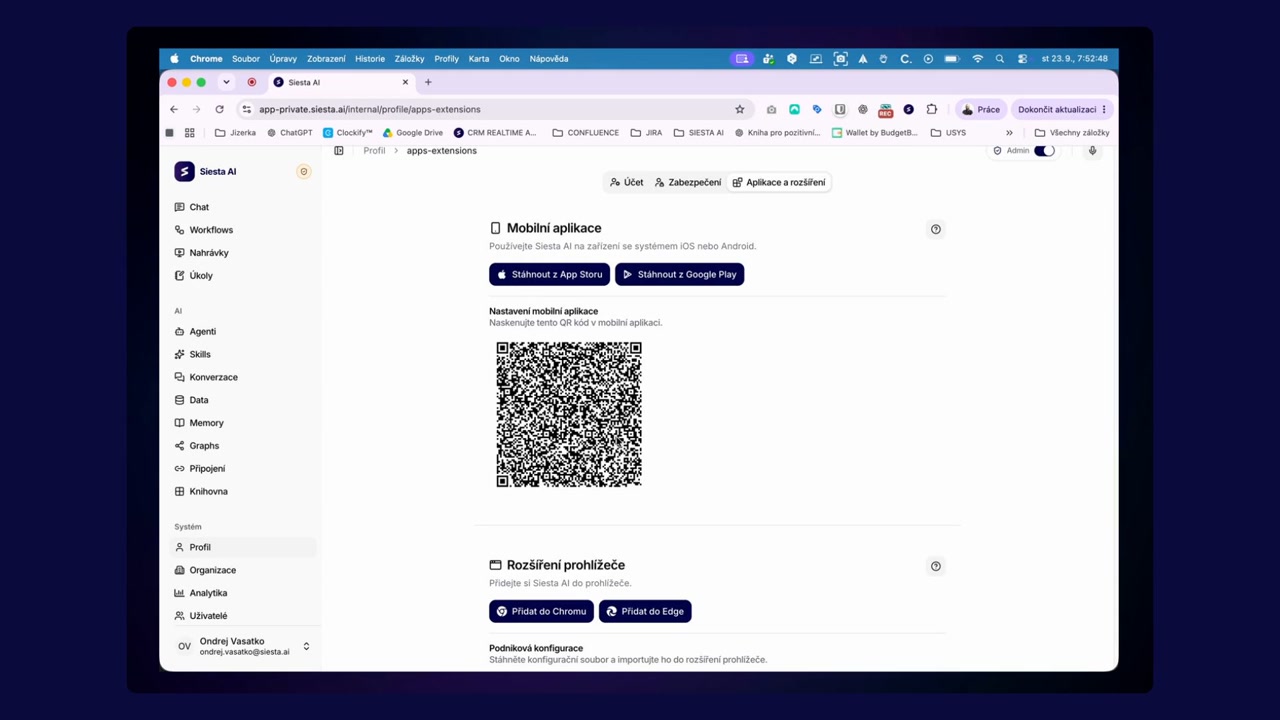Switch to the Zabezpečení tab
The image size is (1280, 720).
688,182
